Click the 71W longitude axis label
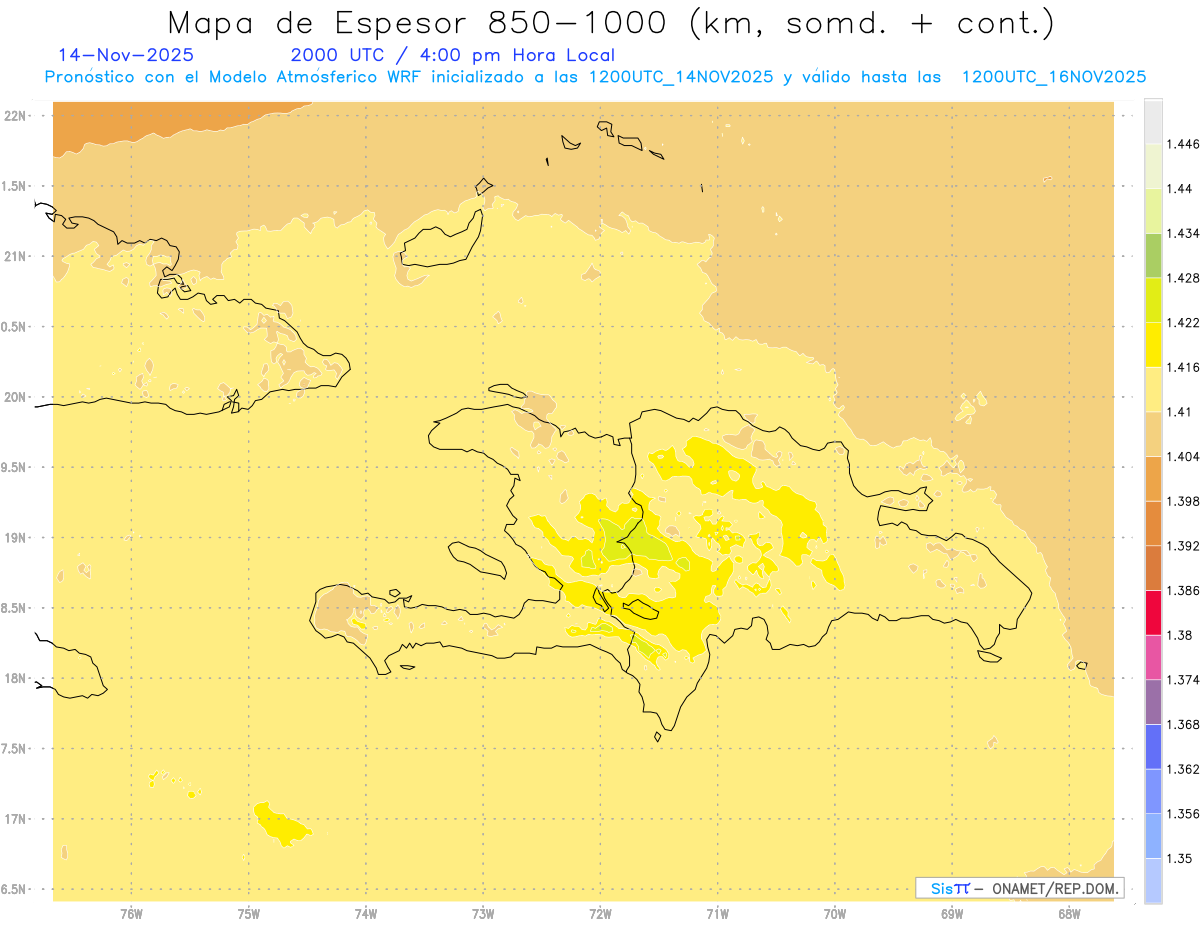 coord(717,914)
